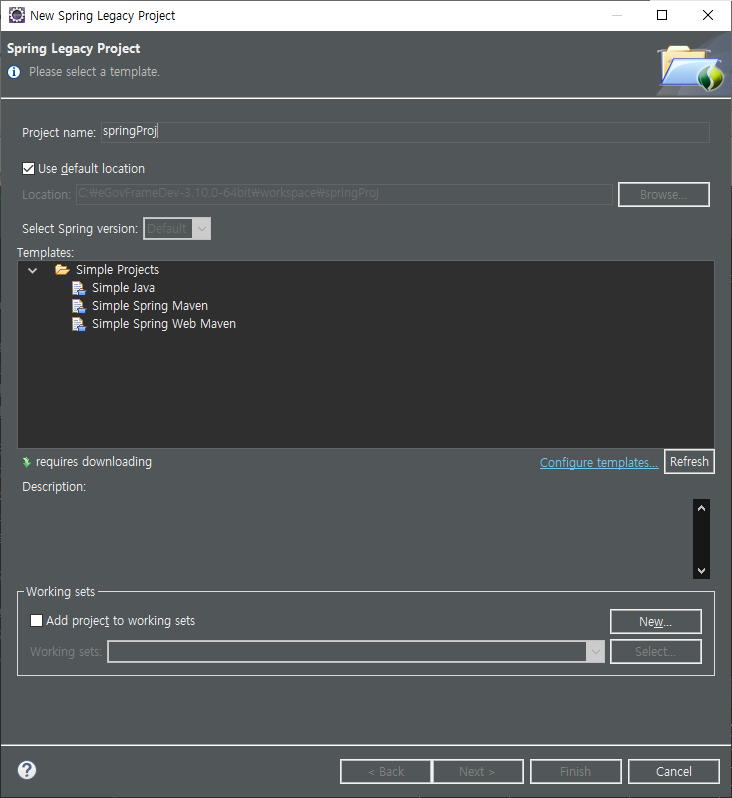Click the Project name input field
732x798 pixels.
tap(405, 132)
